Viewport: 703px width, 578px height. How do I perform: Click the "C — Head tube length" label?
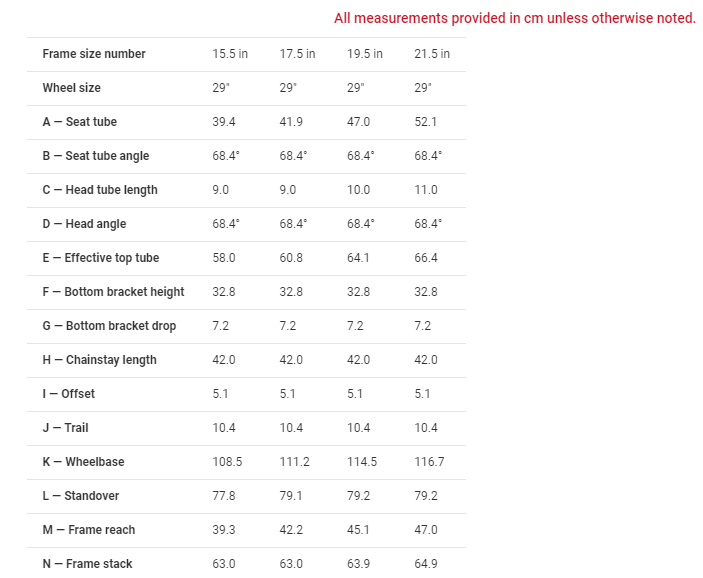click(x=100, y=190)
